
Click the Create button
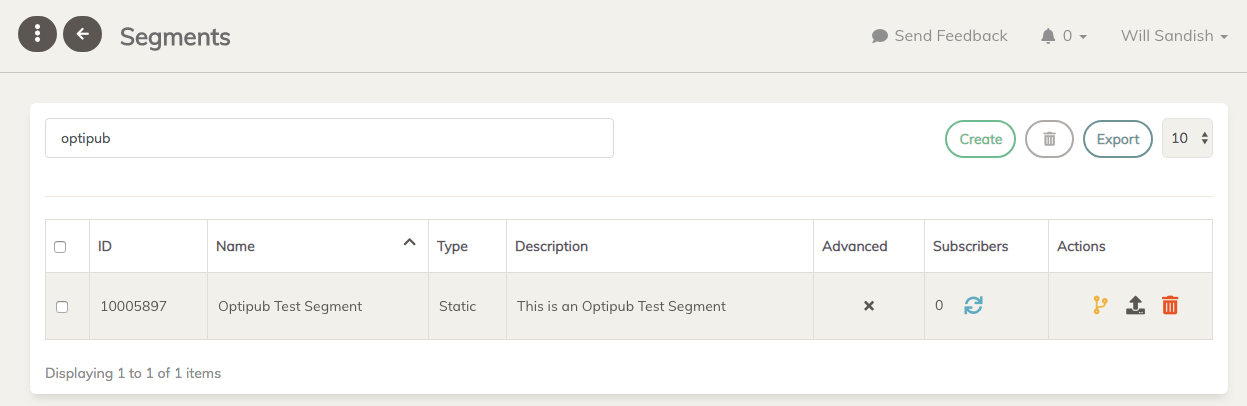(x=980, y=139)
